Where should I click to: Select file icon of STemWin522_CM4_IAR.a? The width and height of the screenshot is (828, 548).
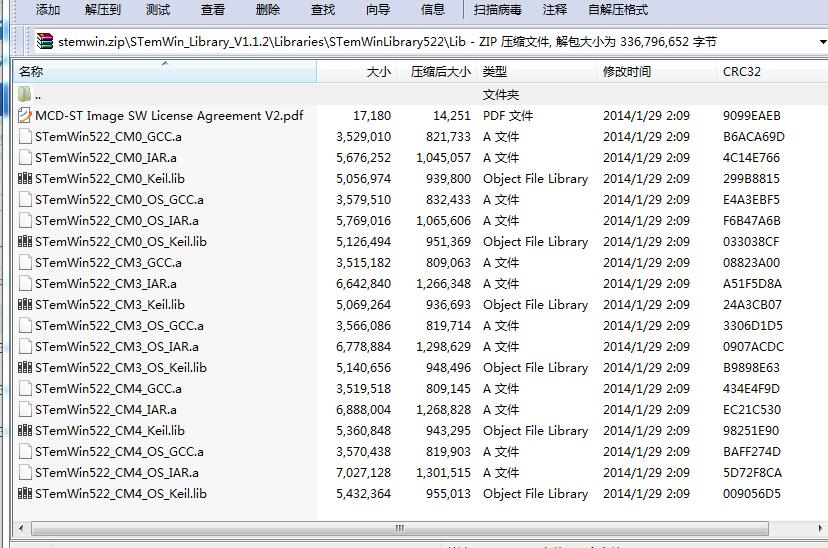25,409
